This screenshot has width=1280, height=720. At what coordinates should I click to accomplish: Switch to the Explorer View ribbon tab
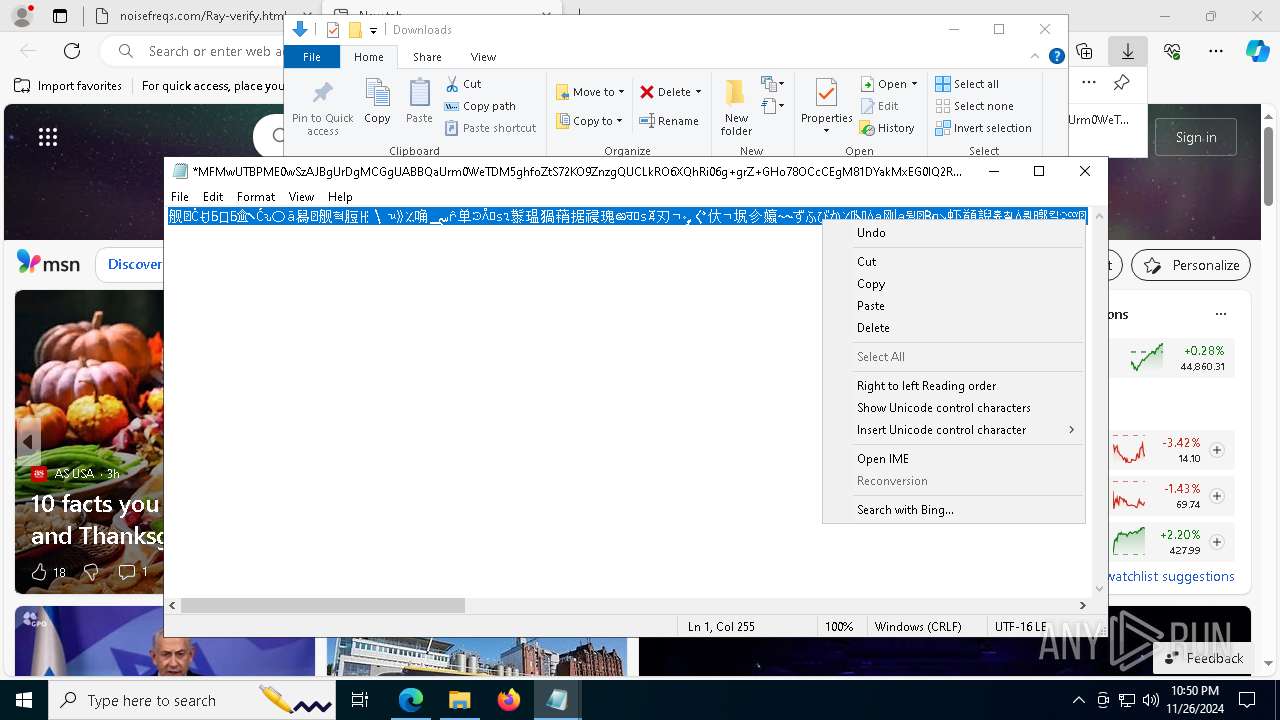(483, 57)
